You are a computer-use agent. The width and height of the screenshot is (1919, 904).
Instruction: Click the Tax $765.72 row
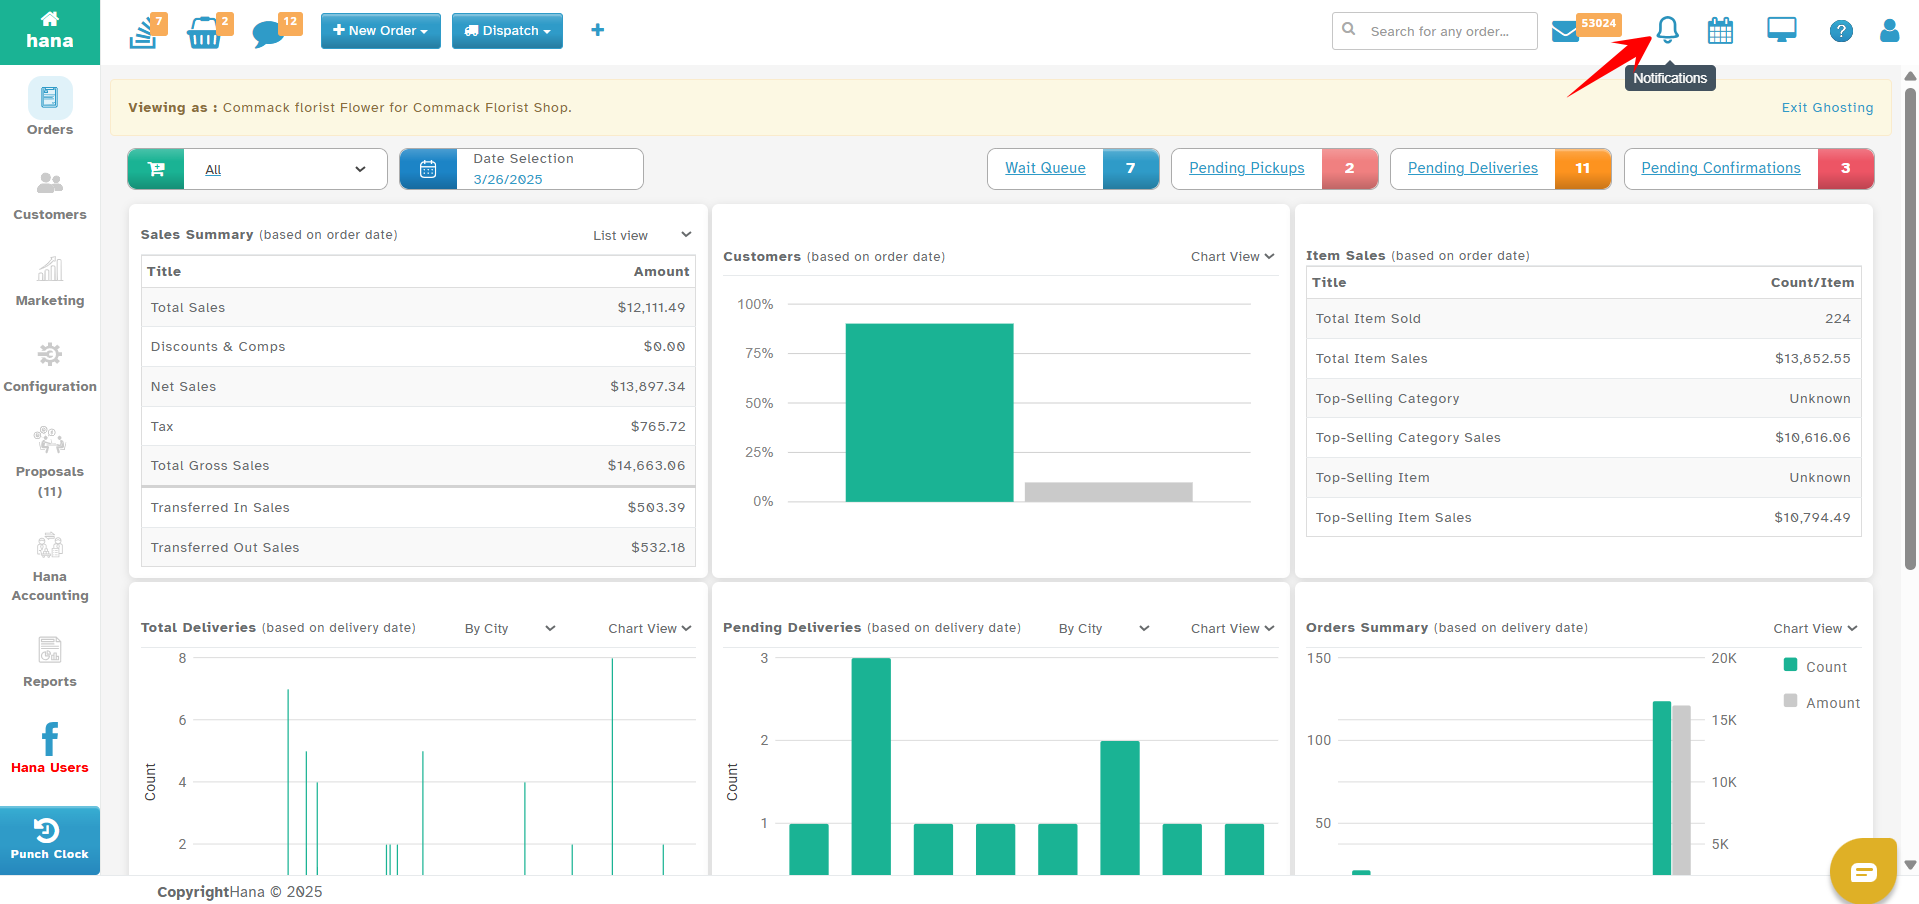tap(418, 427)
